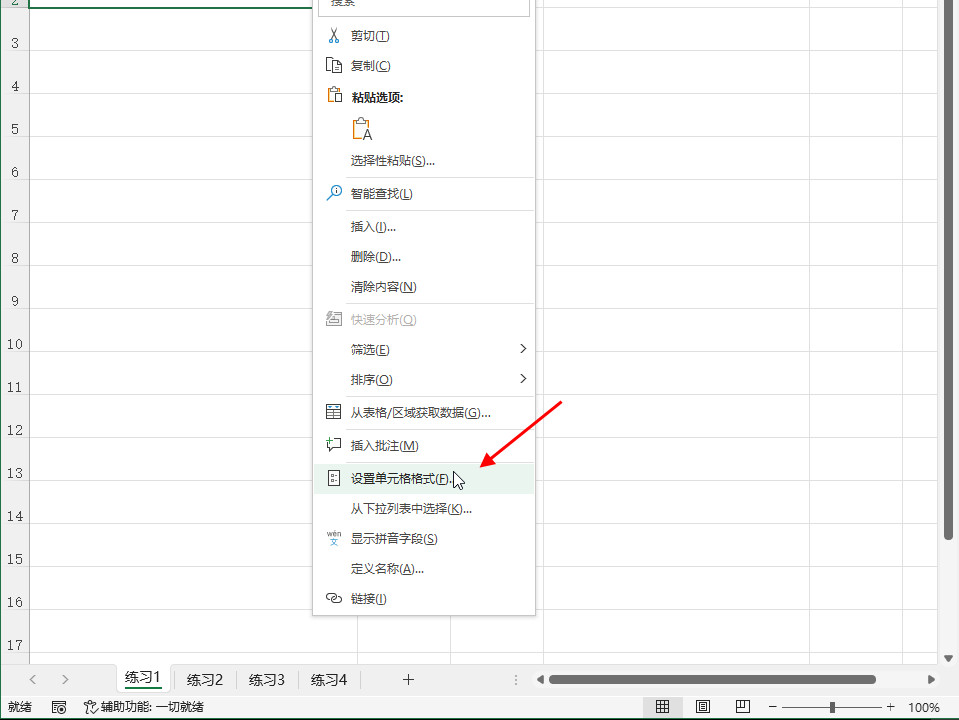Add a new sheet with plus button
Image resolution: width=959 pixels, height=720 pixels.
point(409,679)
